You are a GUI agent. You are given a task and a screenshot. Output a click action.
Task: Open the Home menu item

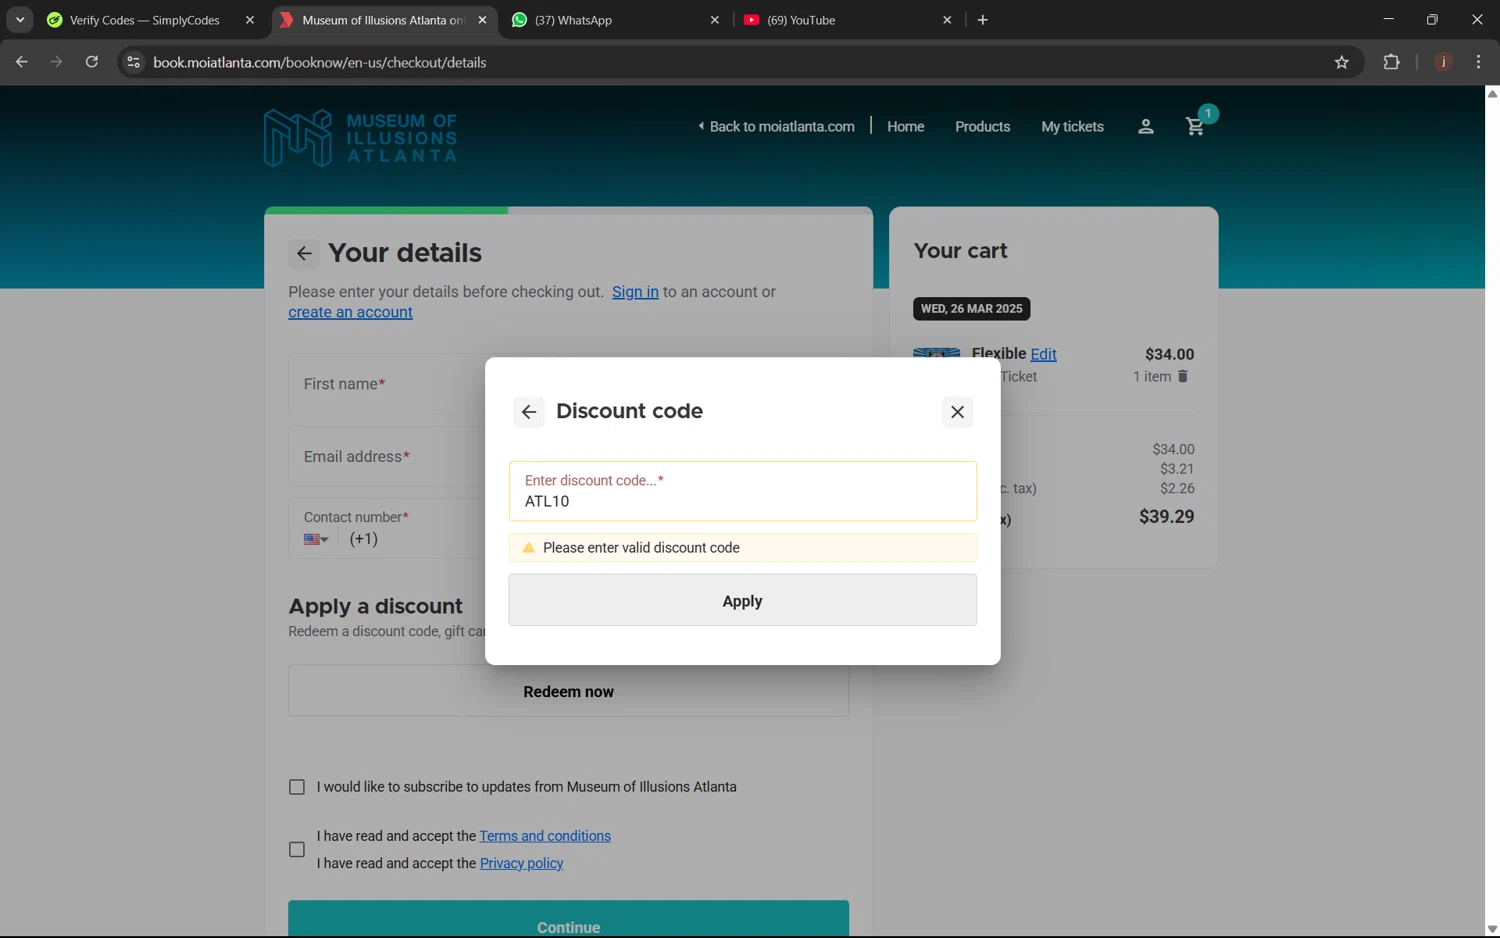pos(906,127)
